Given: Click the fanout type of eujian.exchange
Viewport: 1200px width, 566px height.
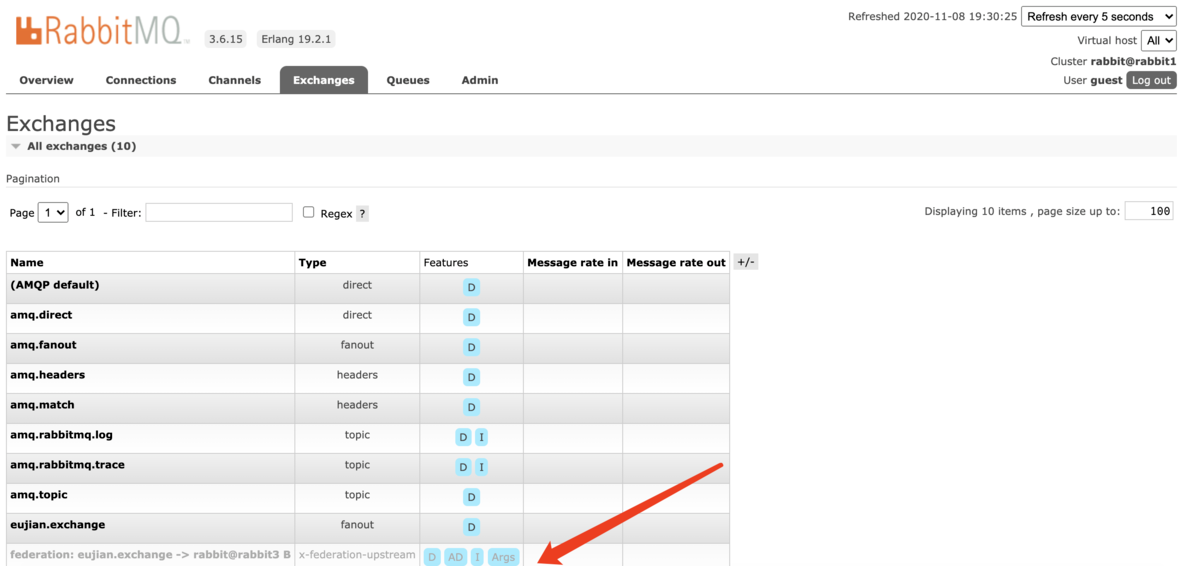Looking at the screenshot, I should coord(357,525).
